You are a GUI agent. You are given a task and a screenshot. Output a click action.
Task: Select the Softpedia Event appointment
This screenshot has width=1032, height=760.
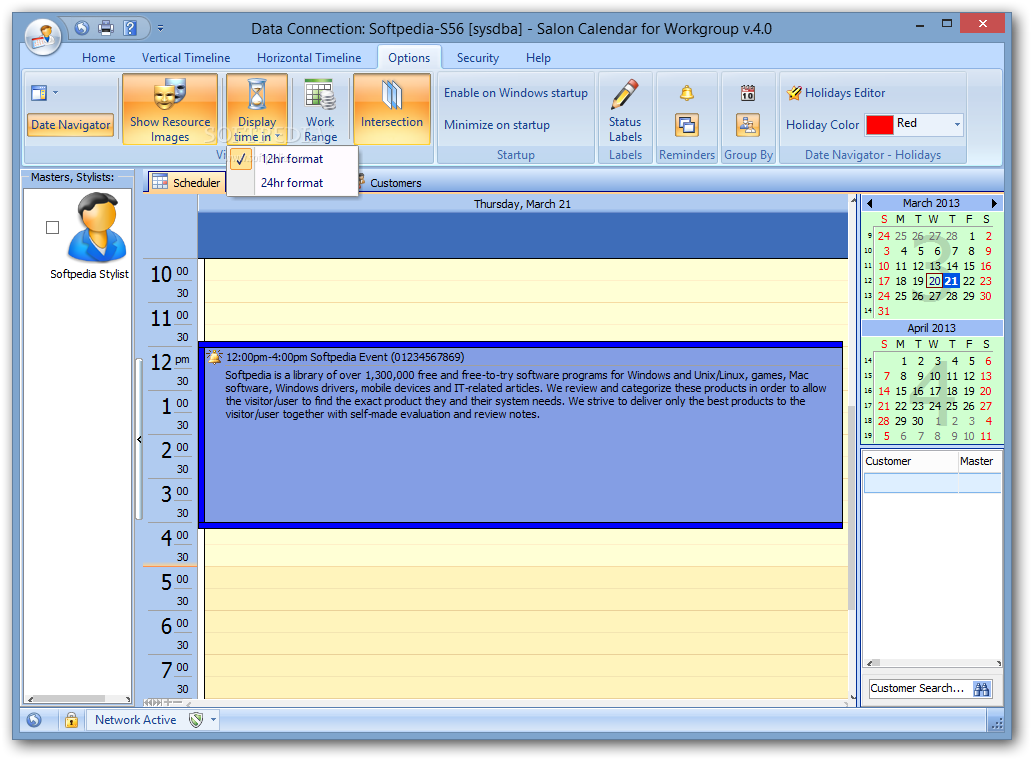[x=523, y=434]
